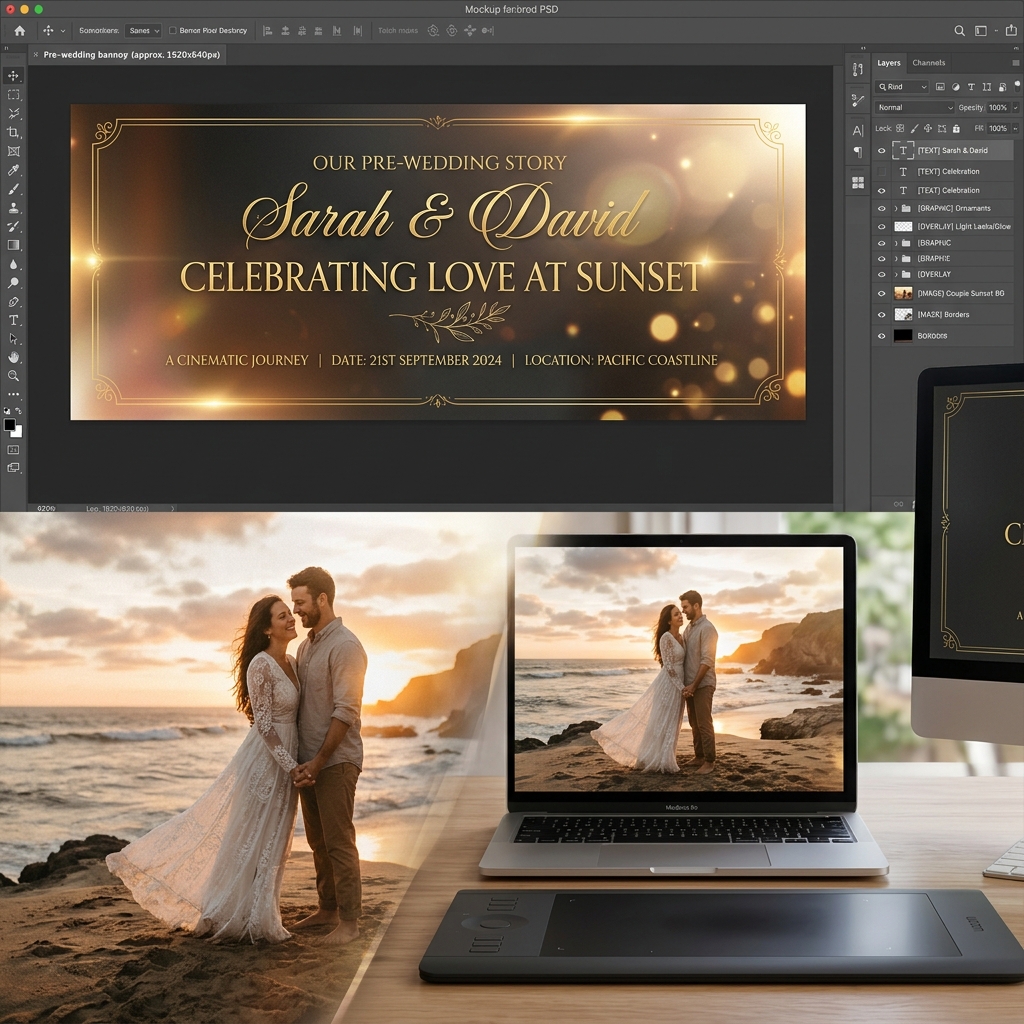Switch to the Layers tab
The height and width of the screenshot is (1024, 1024).
888,63
